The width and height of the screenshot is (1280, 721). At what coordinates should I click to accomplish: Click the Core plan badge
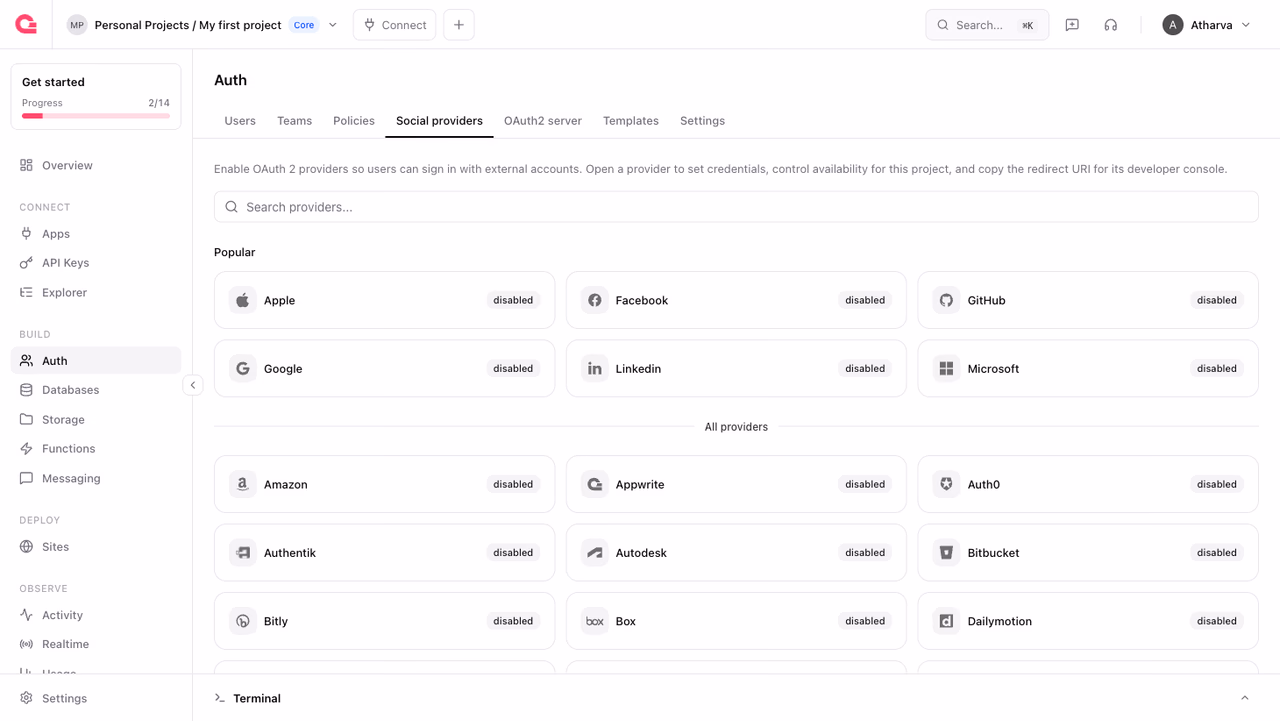pyautogui.click(x=304, y=25)
